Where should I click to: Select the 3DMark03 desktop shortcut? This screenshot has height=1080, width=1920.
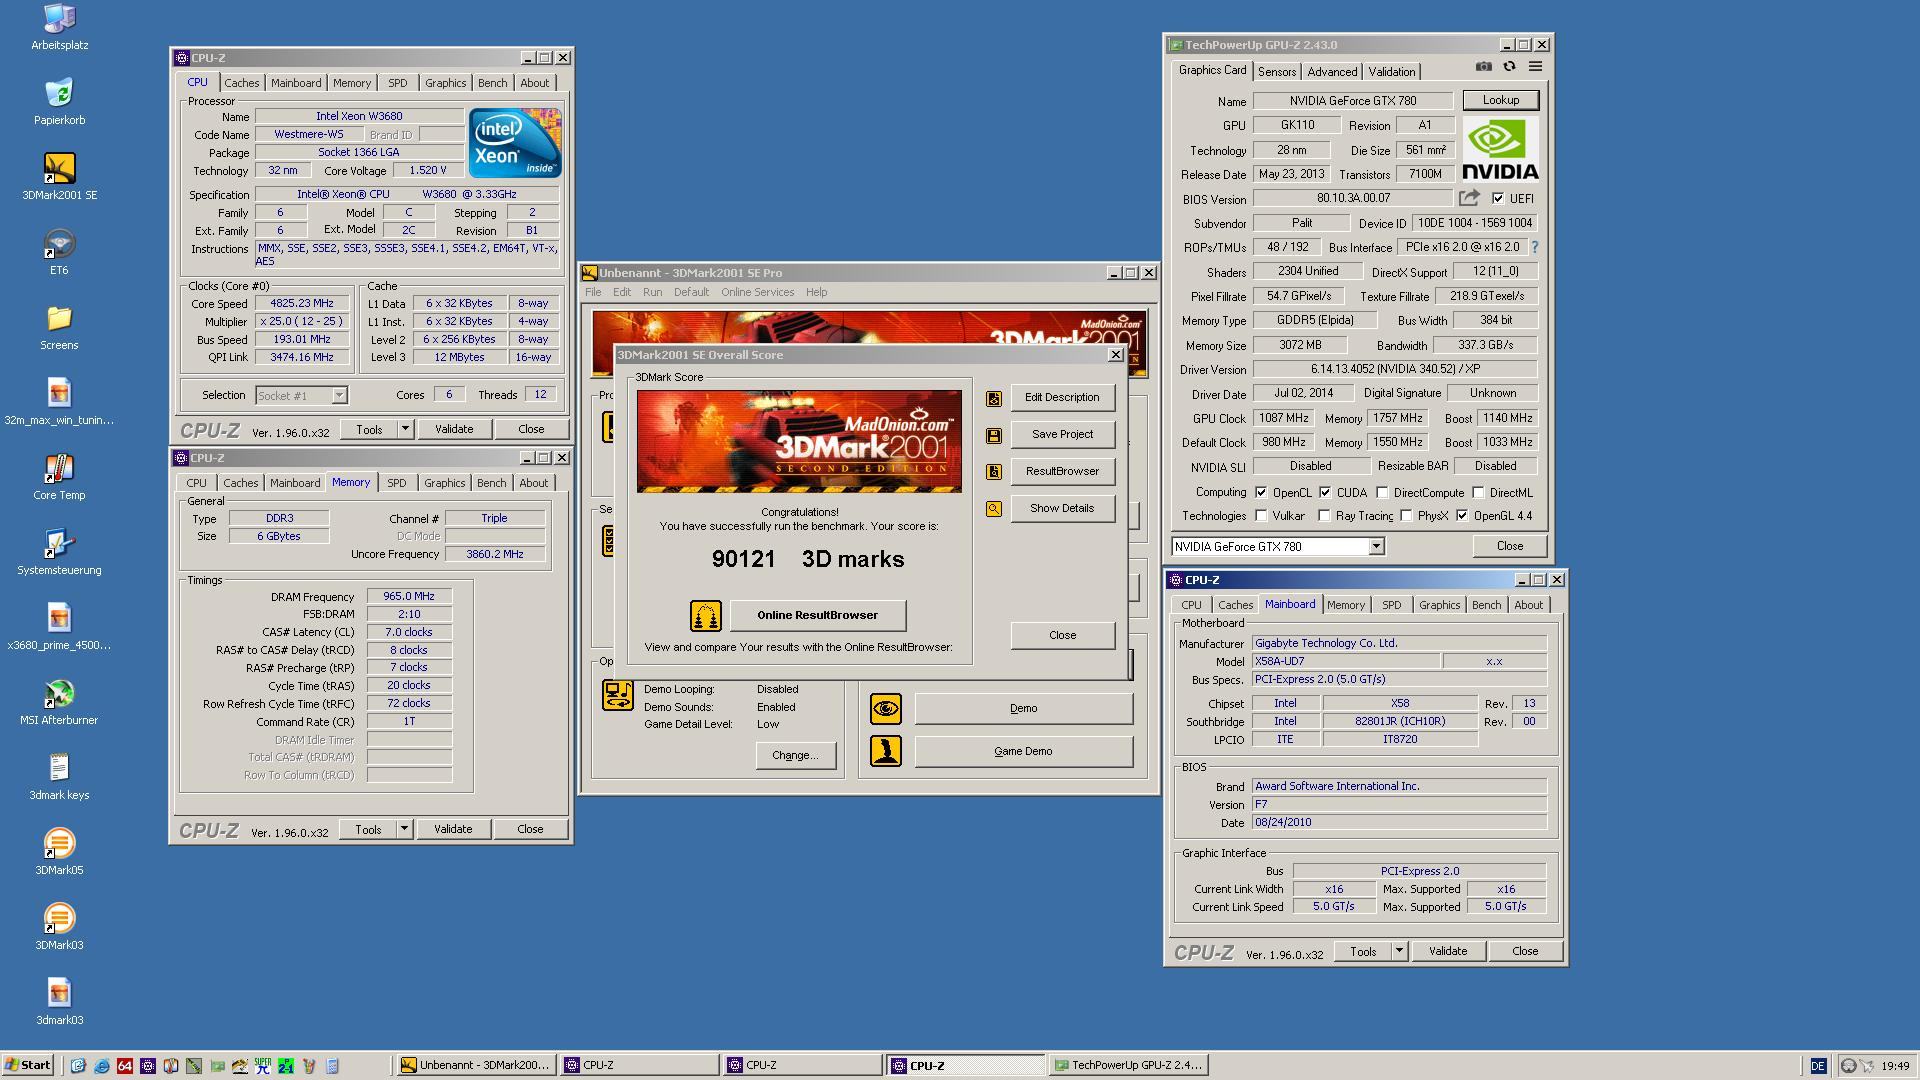point(59,926)
